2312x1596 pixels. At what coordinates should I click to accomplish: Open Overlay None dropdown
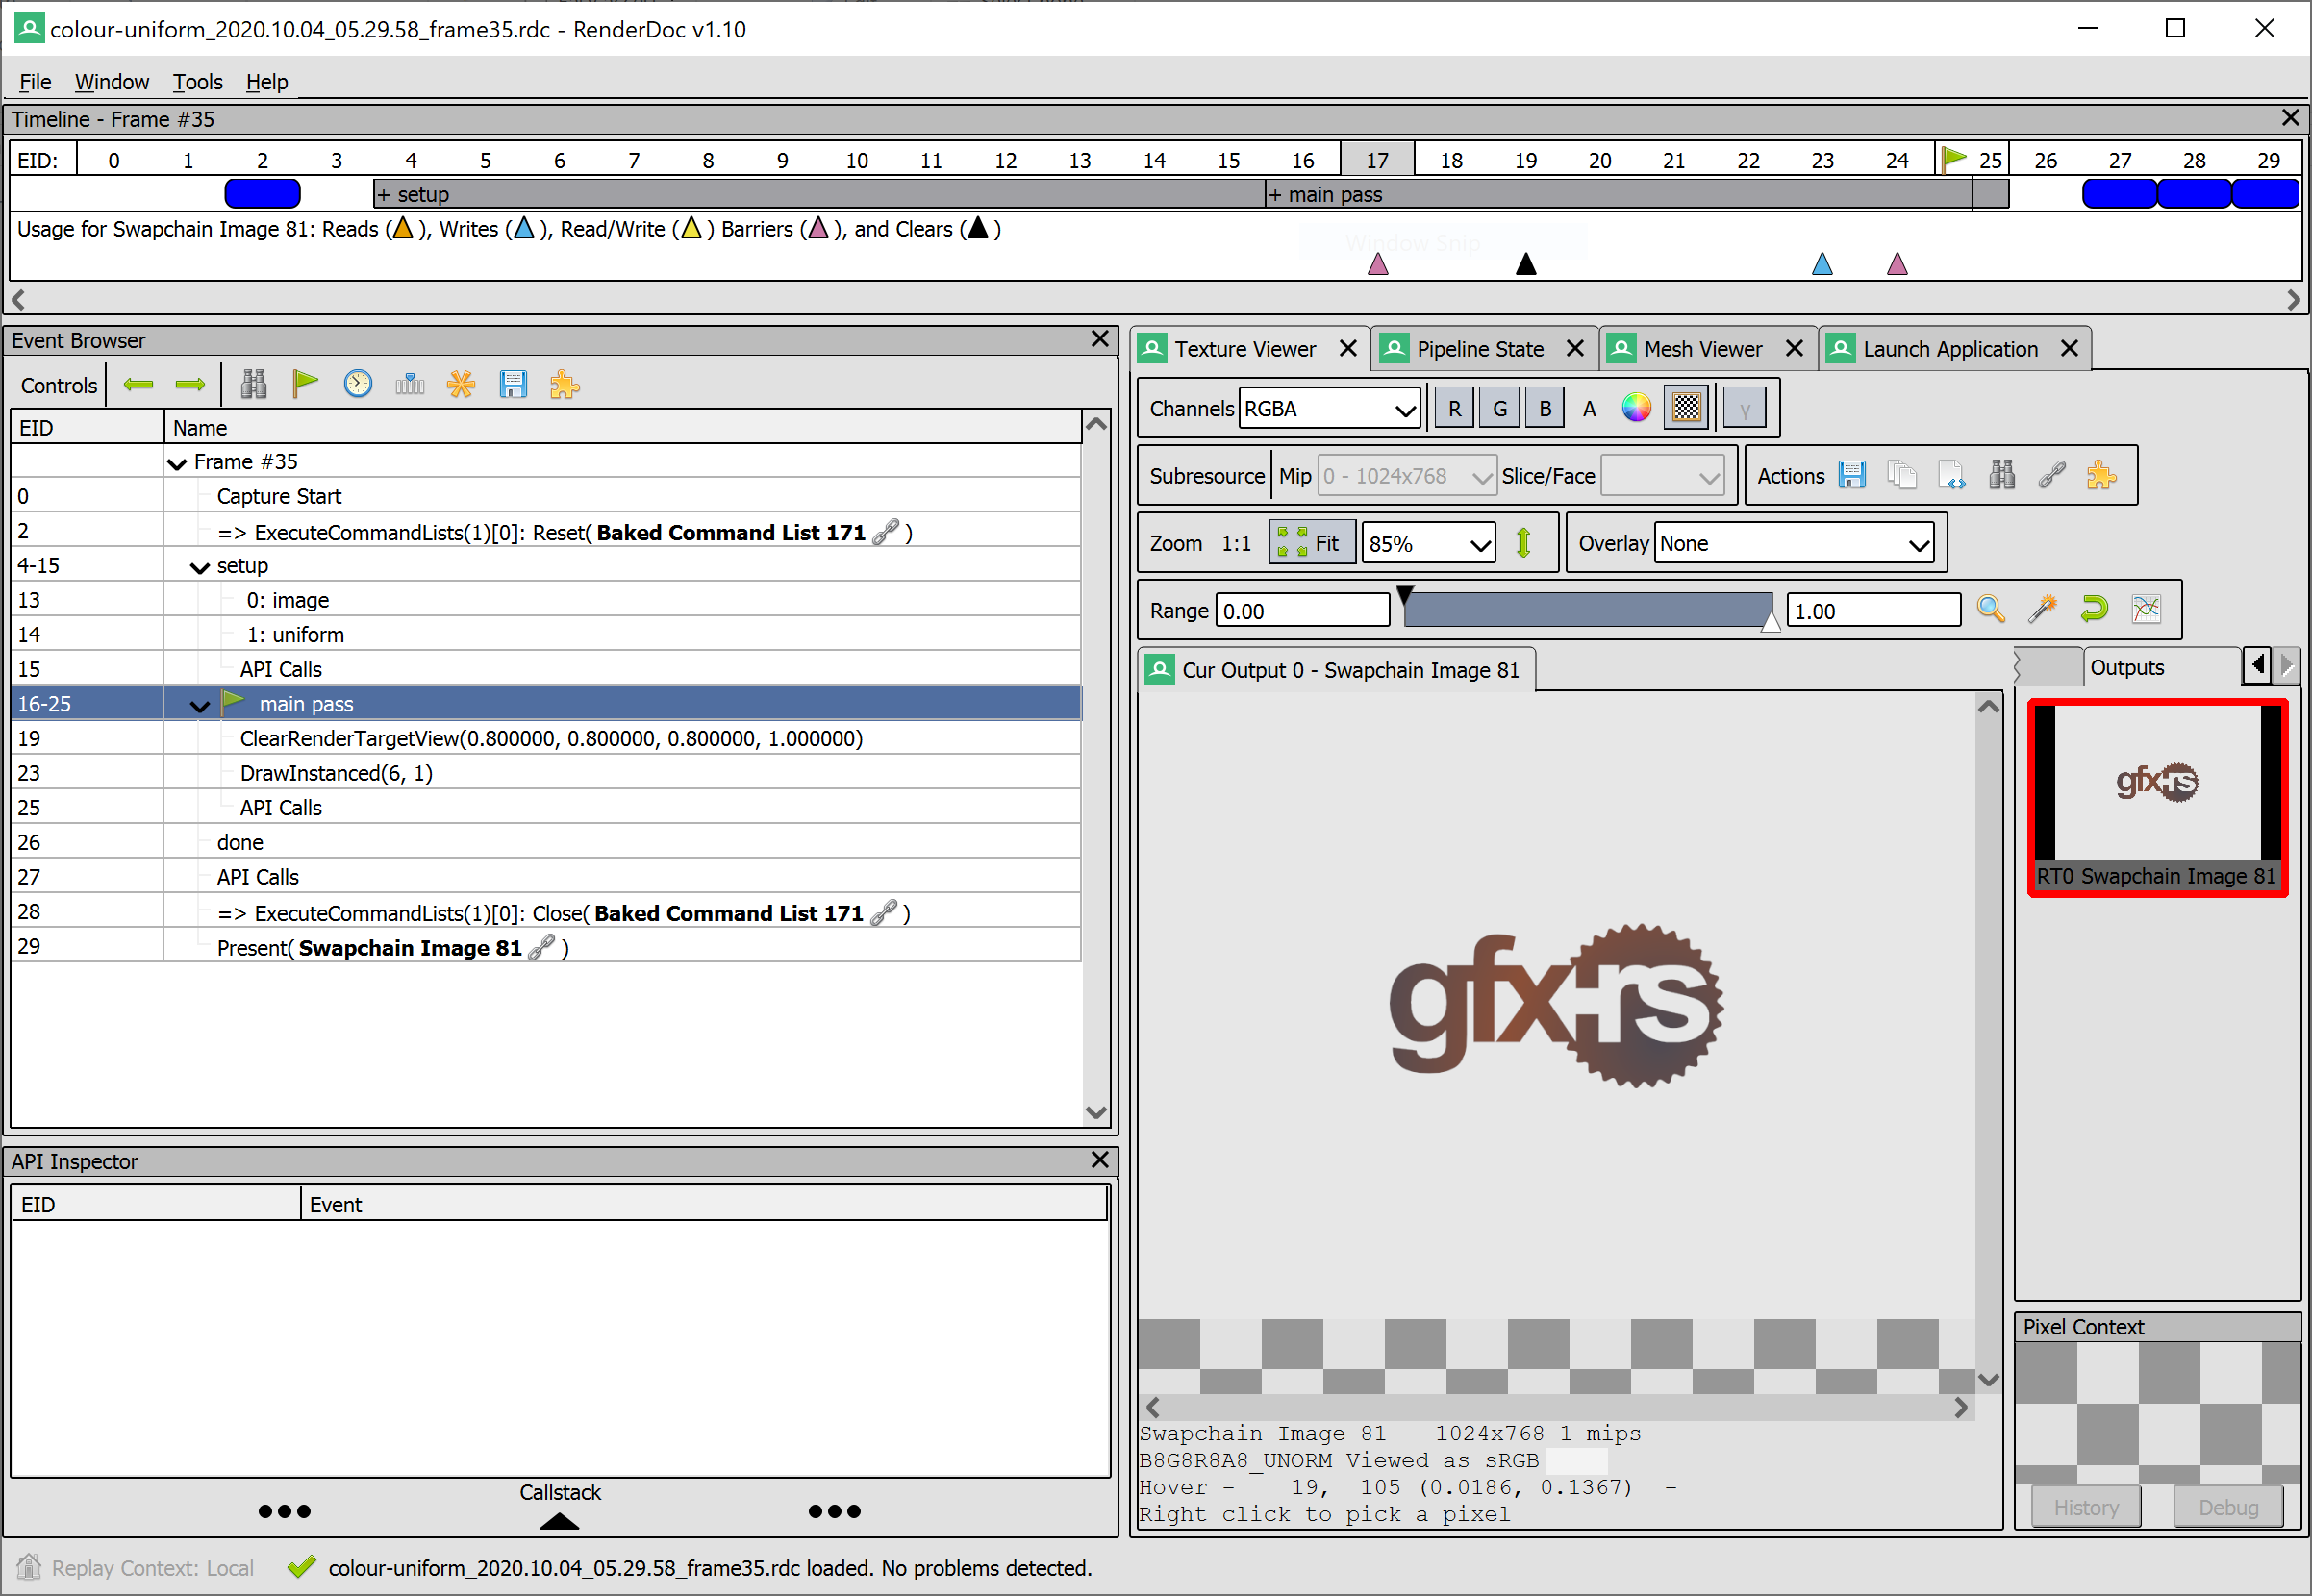pos(1794,544)
